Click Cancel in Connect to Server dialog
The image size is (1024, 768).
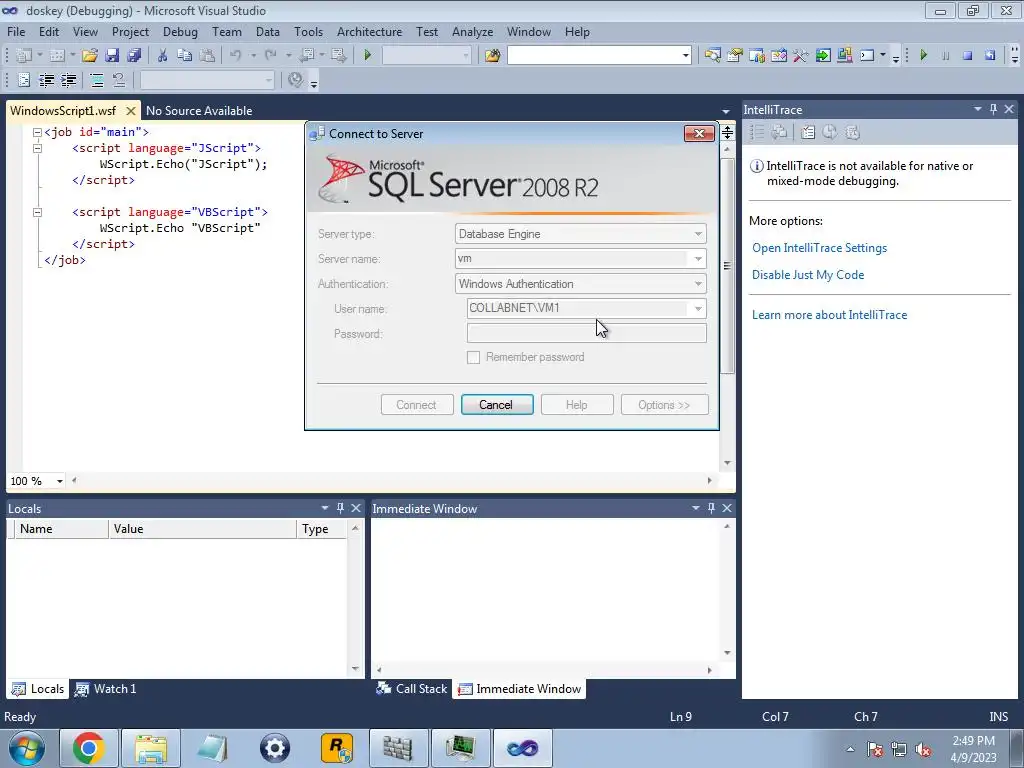click(497, 405)
